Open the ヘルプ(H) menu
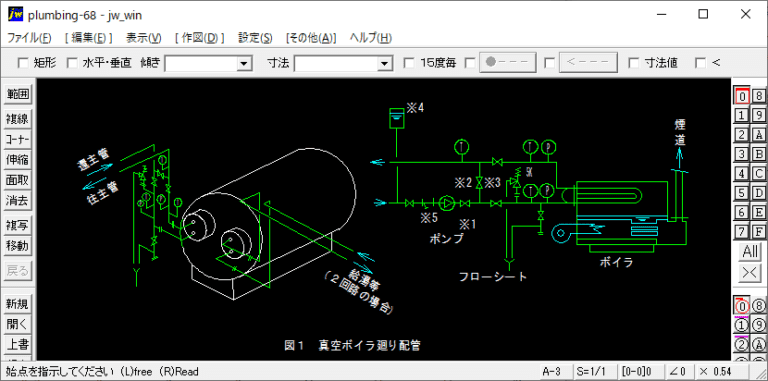This screenshot has width=768, height=381. (x=371, y=38)
